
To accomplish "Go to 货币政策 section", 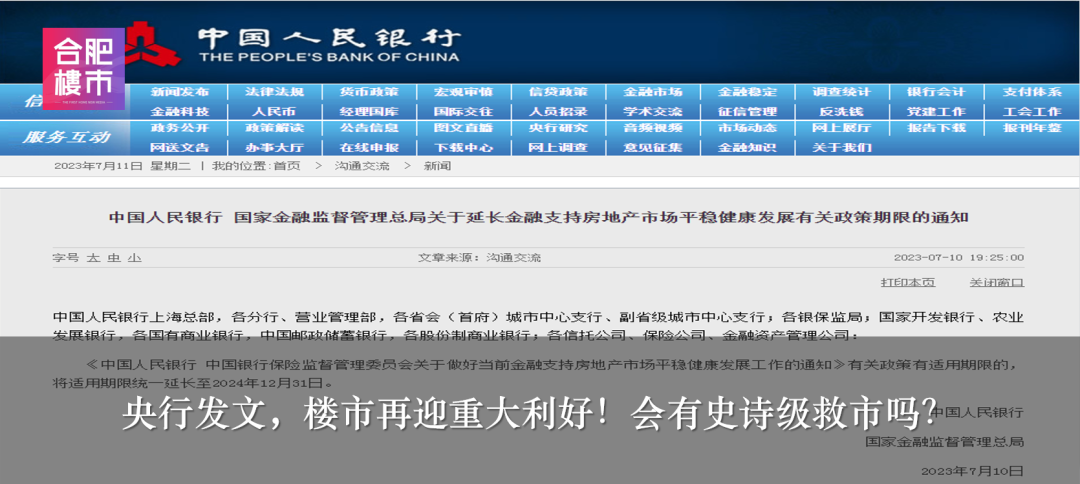I will click(x=368, y=92).
